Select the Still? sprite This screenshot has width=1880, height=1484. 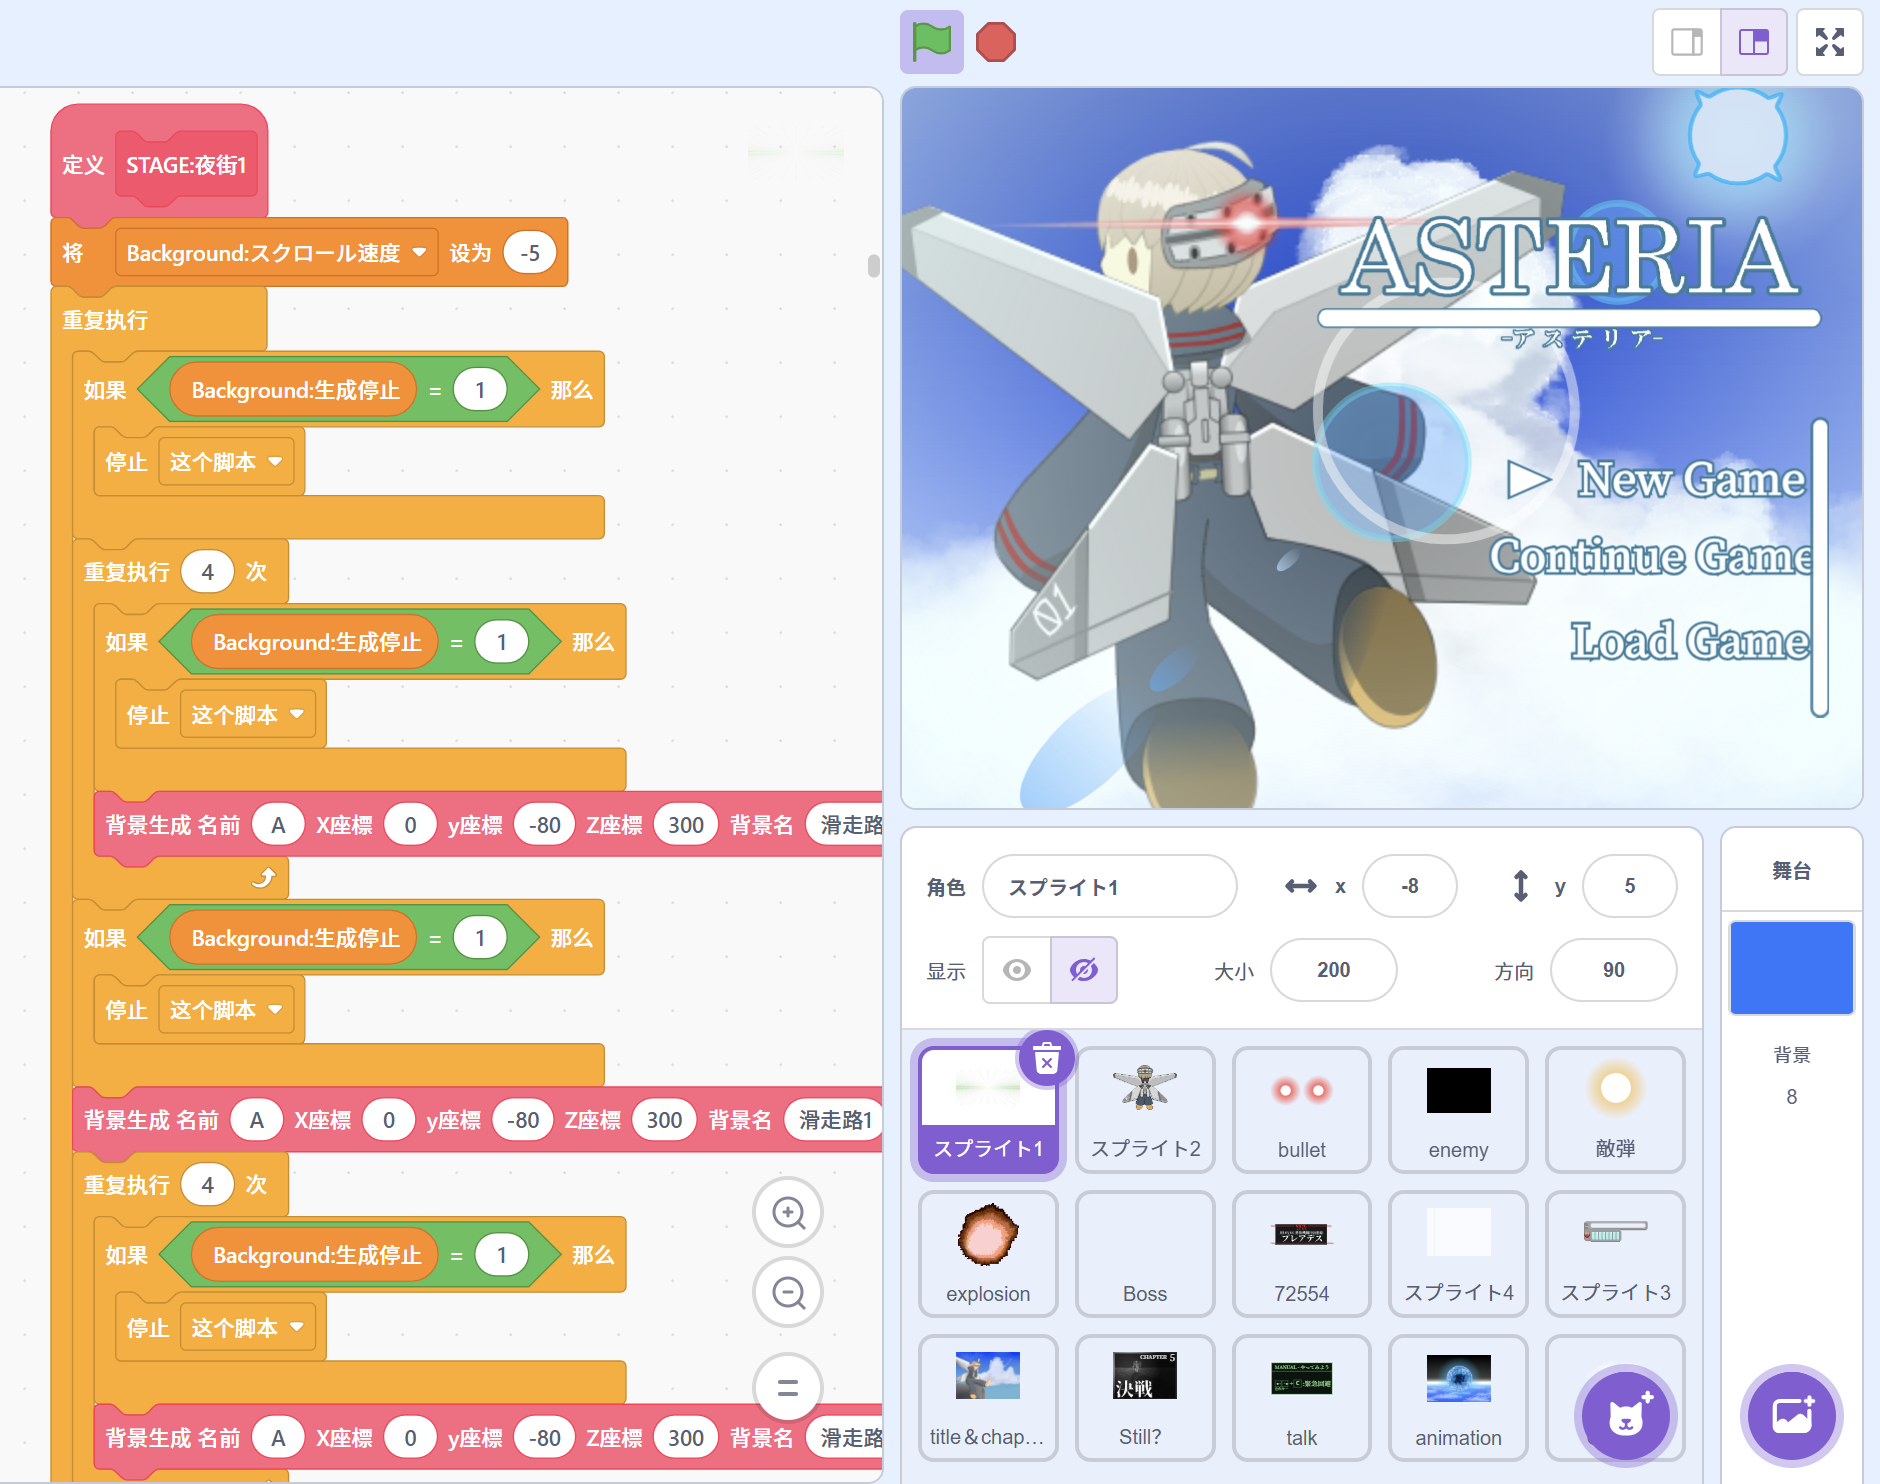1145,1397
